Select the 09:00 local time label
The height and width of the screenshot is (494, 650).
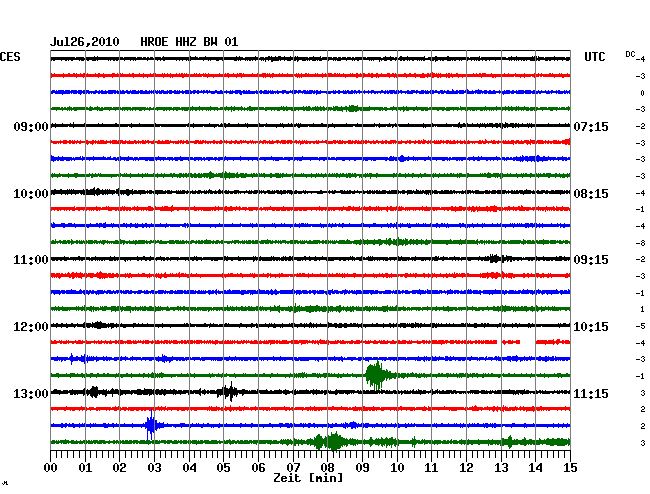pyautogui.click(x=31, y=126)
